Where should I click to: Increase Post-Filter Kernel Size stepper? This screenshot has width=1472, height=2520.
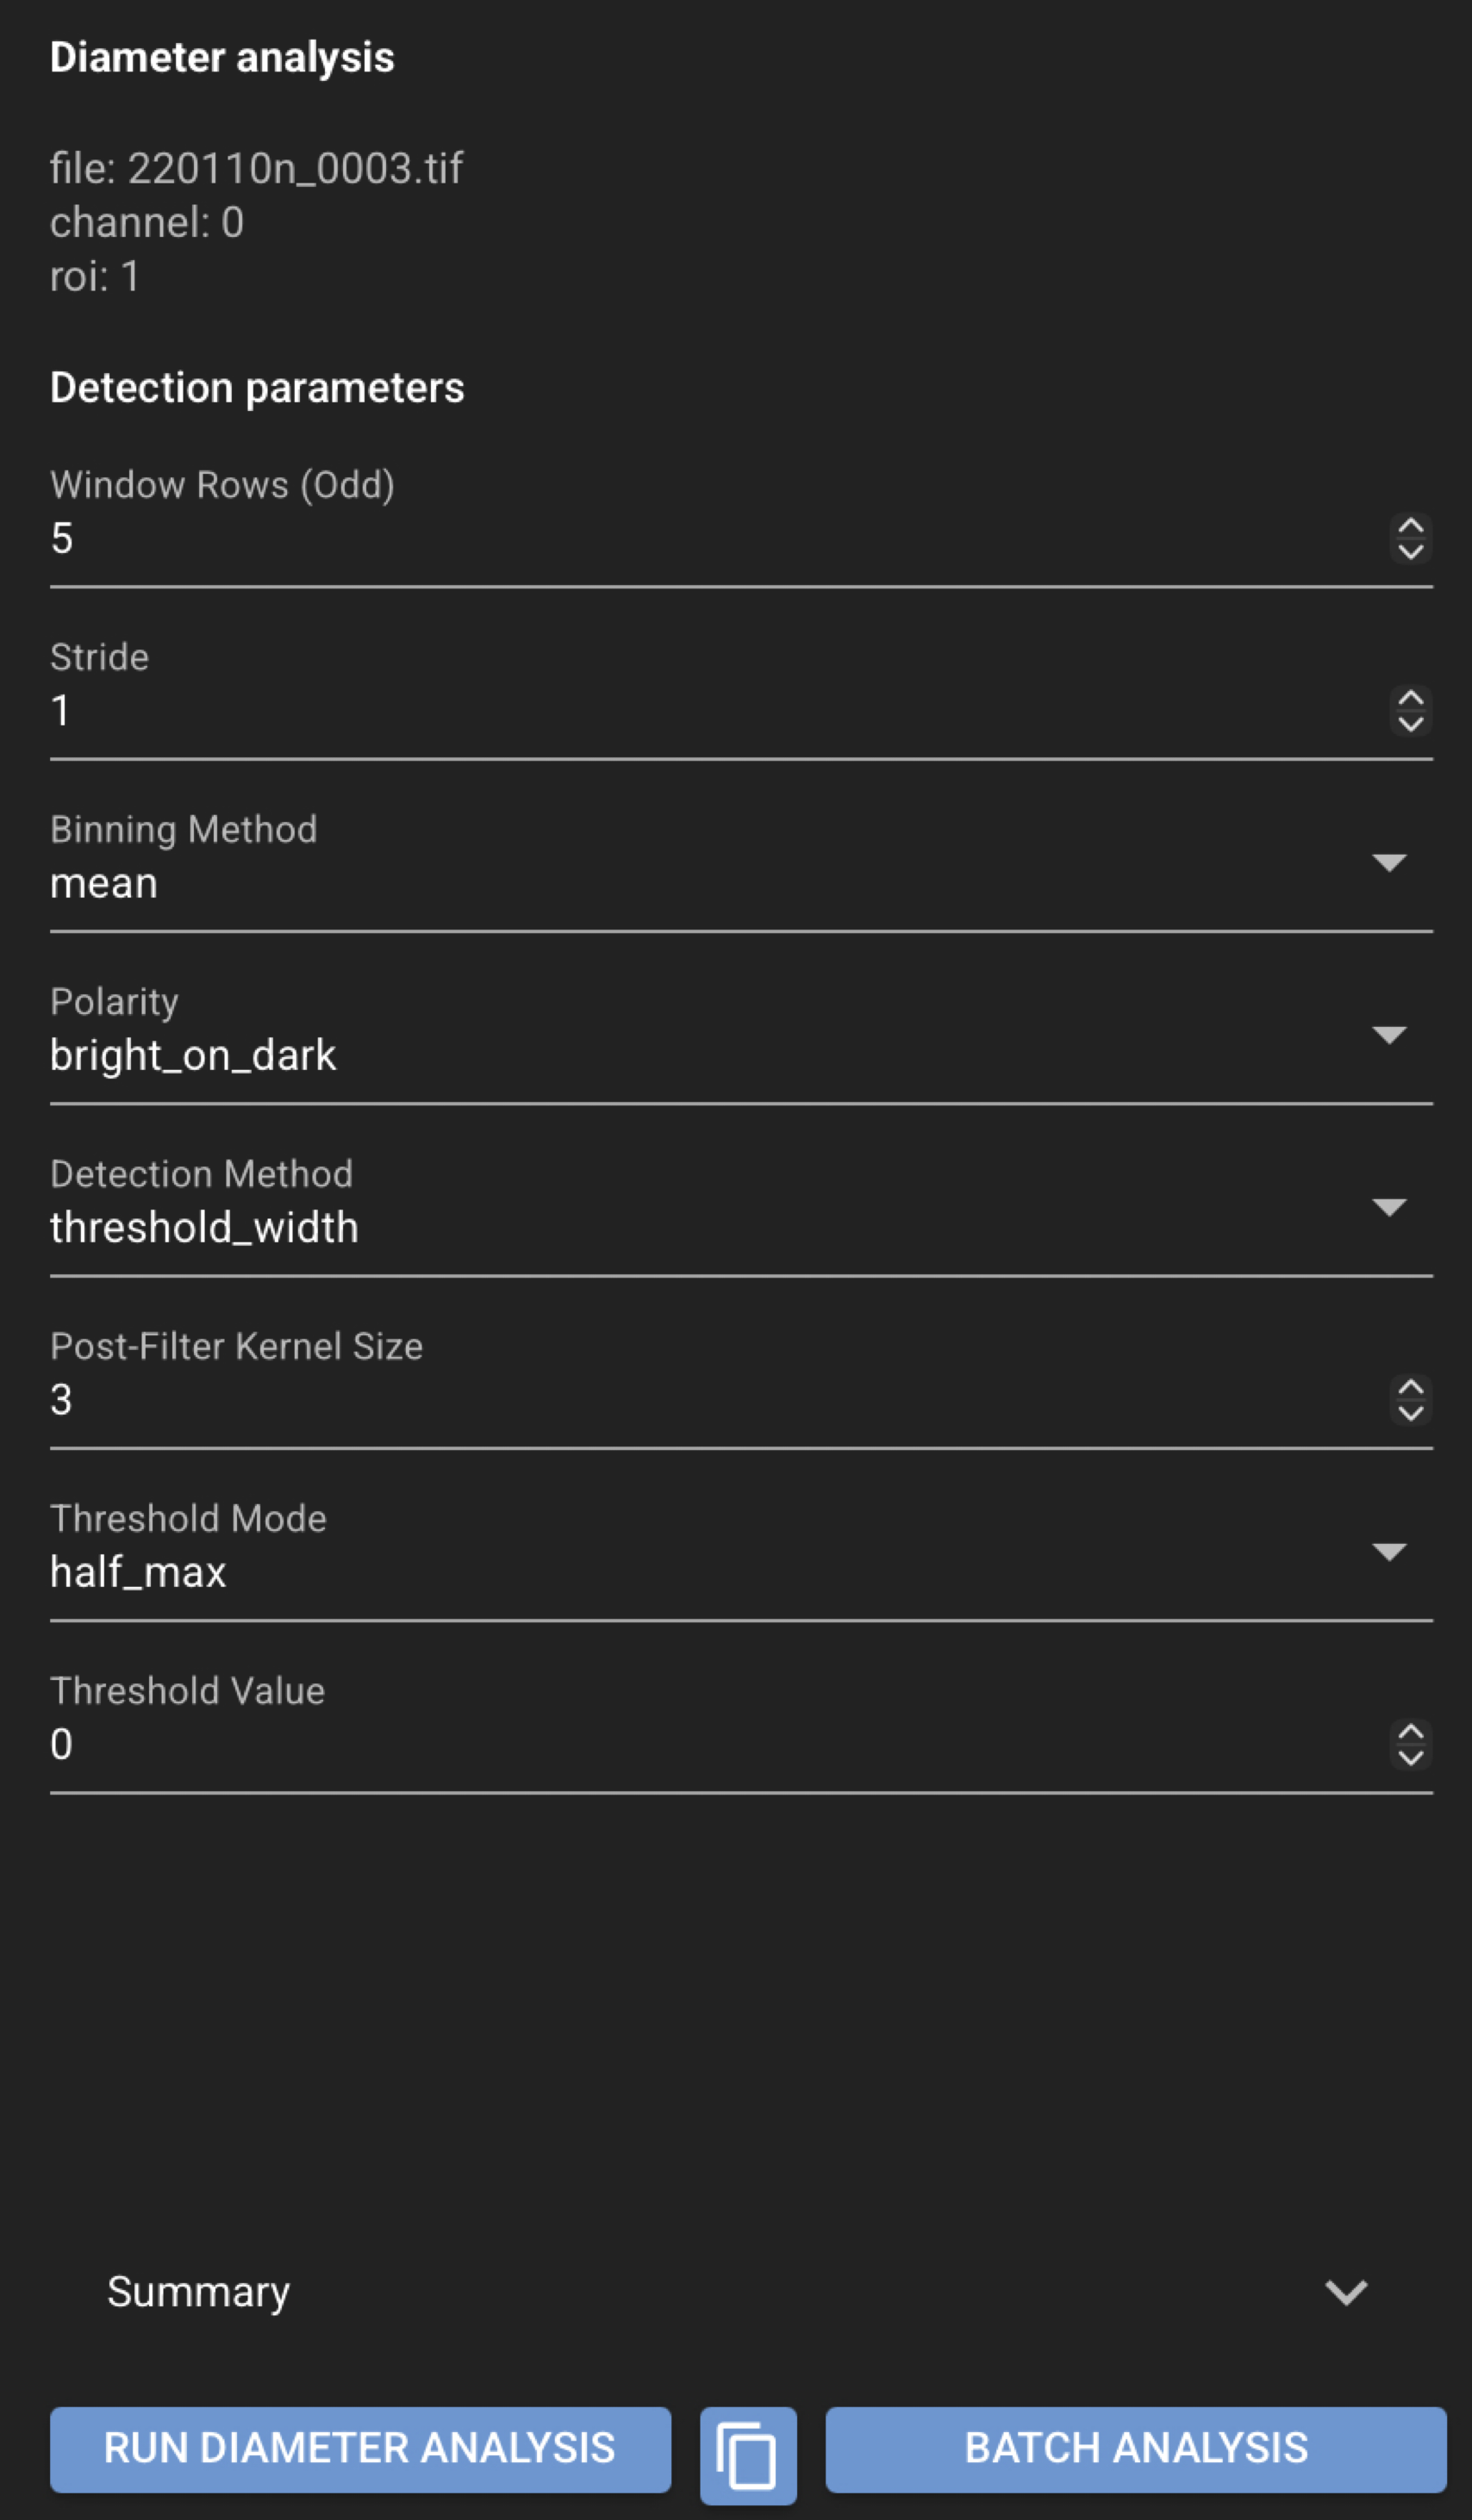point(1410,1388)
